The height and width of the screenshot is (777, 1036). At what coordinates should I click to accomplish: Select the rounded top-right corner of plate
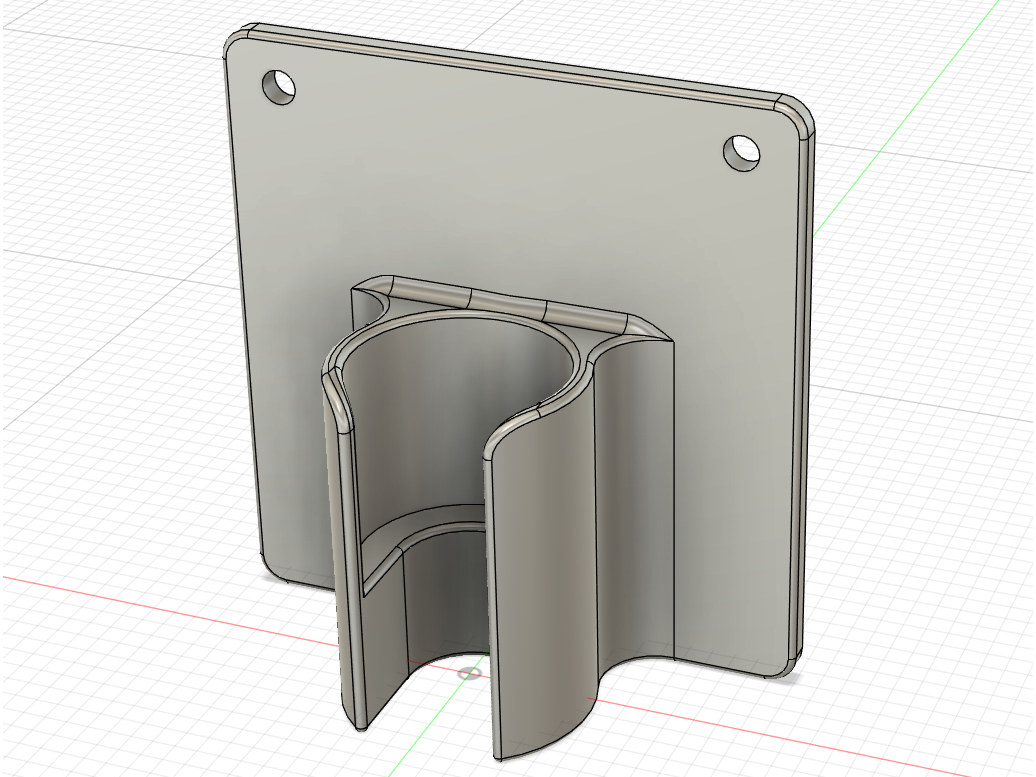(x=796, y=116)
